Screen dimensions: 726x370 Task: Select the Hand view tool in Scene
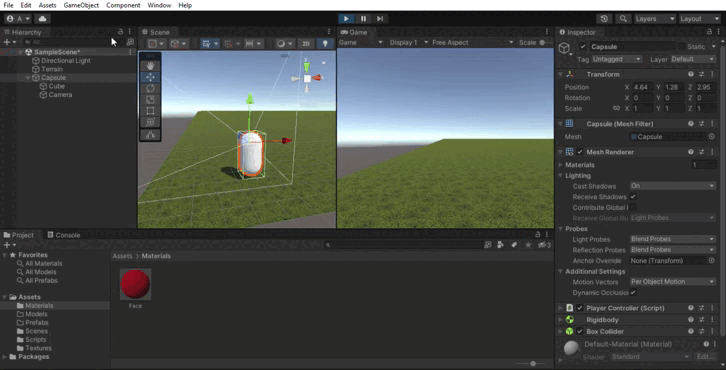click(x=150, y=66)
